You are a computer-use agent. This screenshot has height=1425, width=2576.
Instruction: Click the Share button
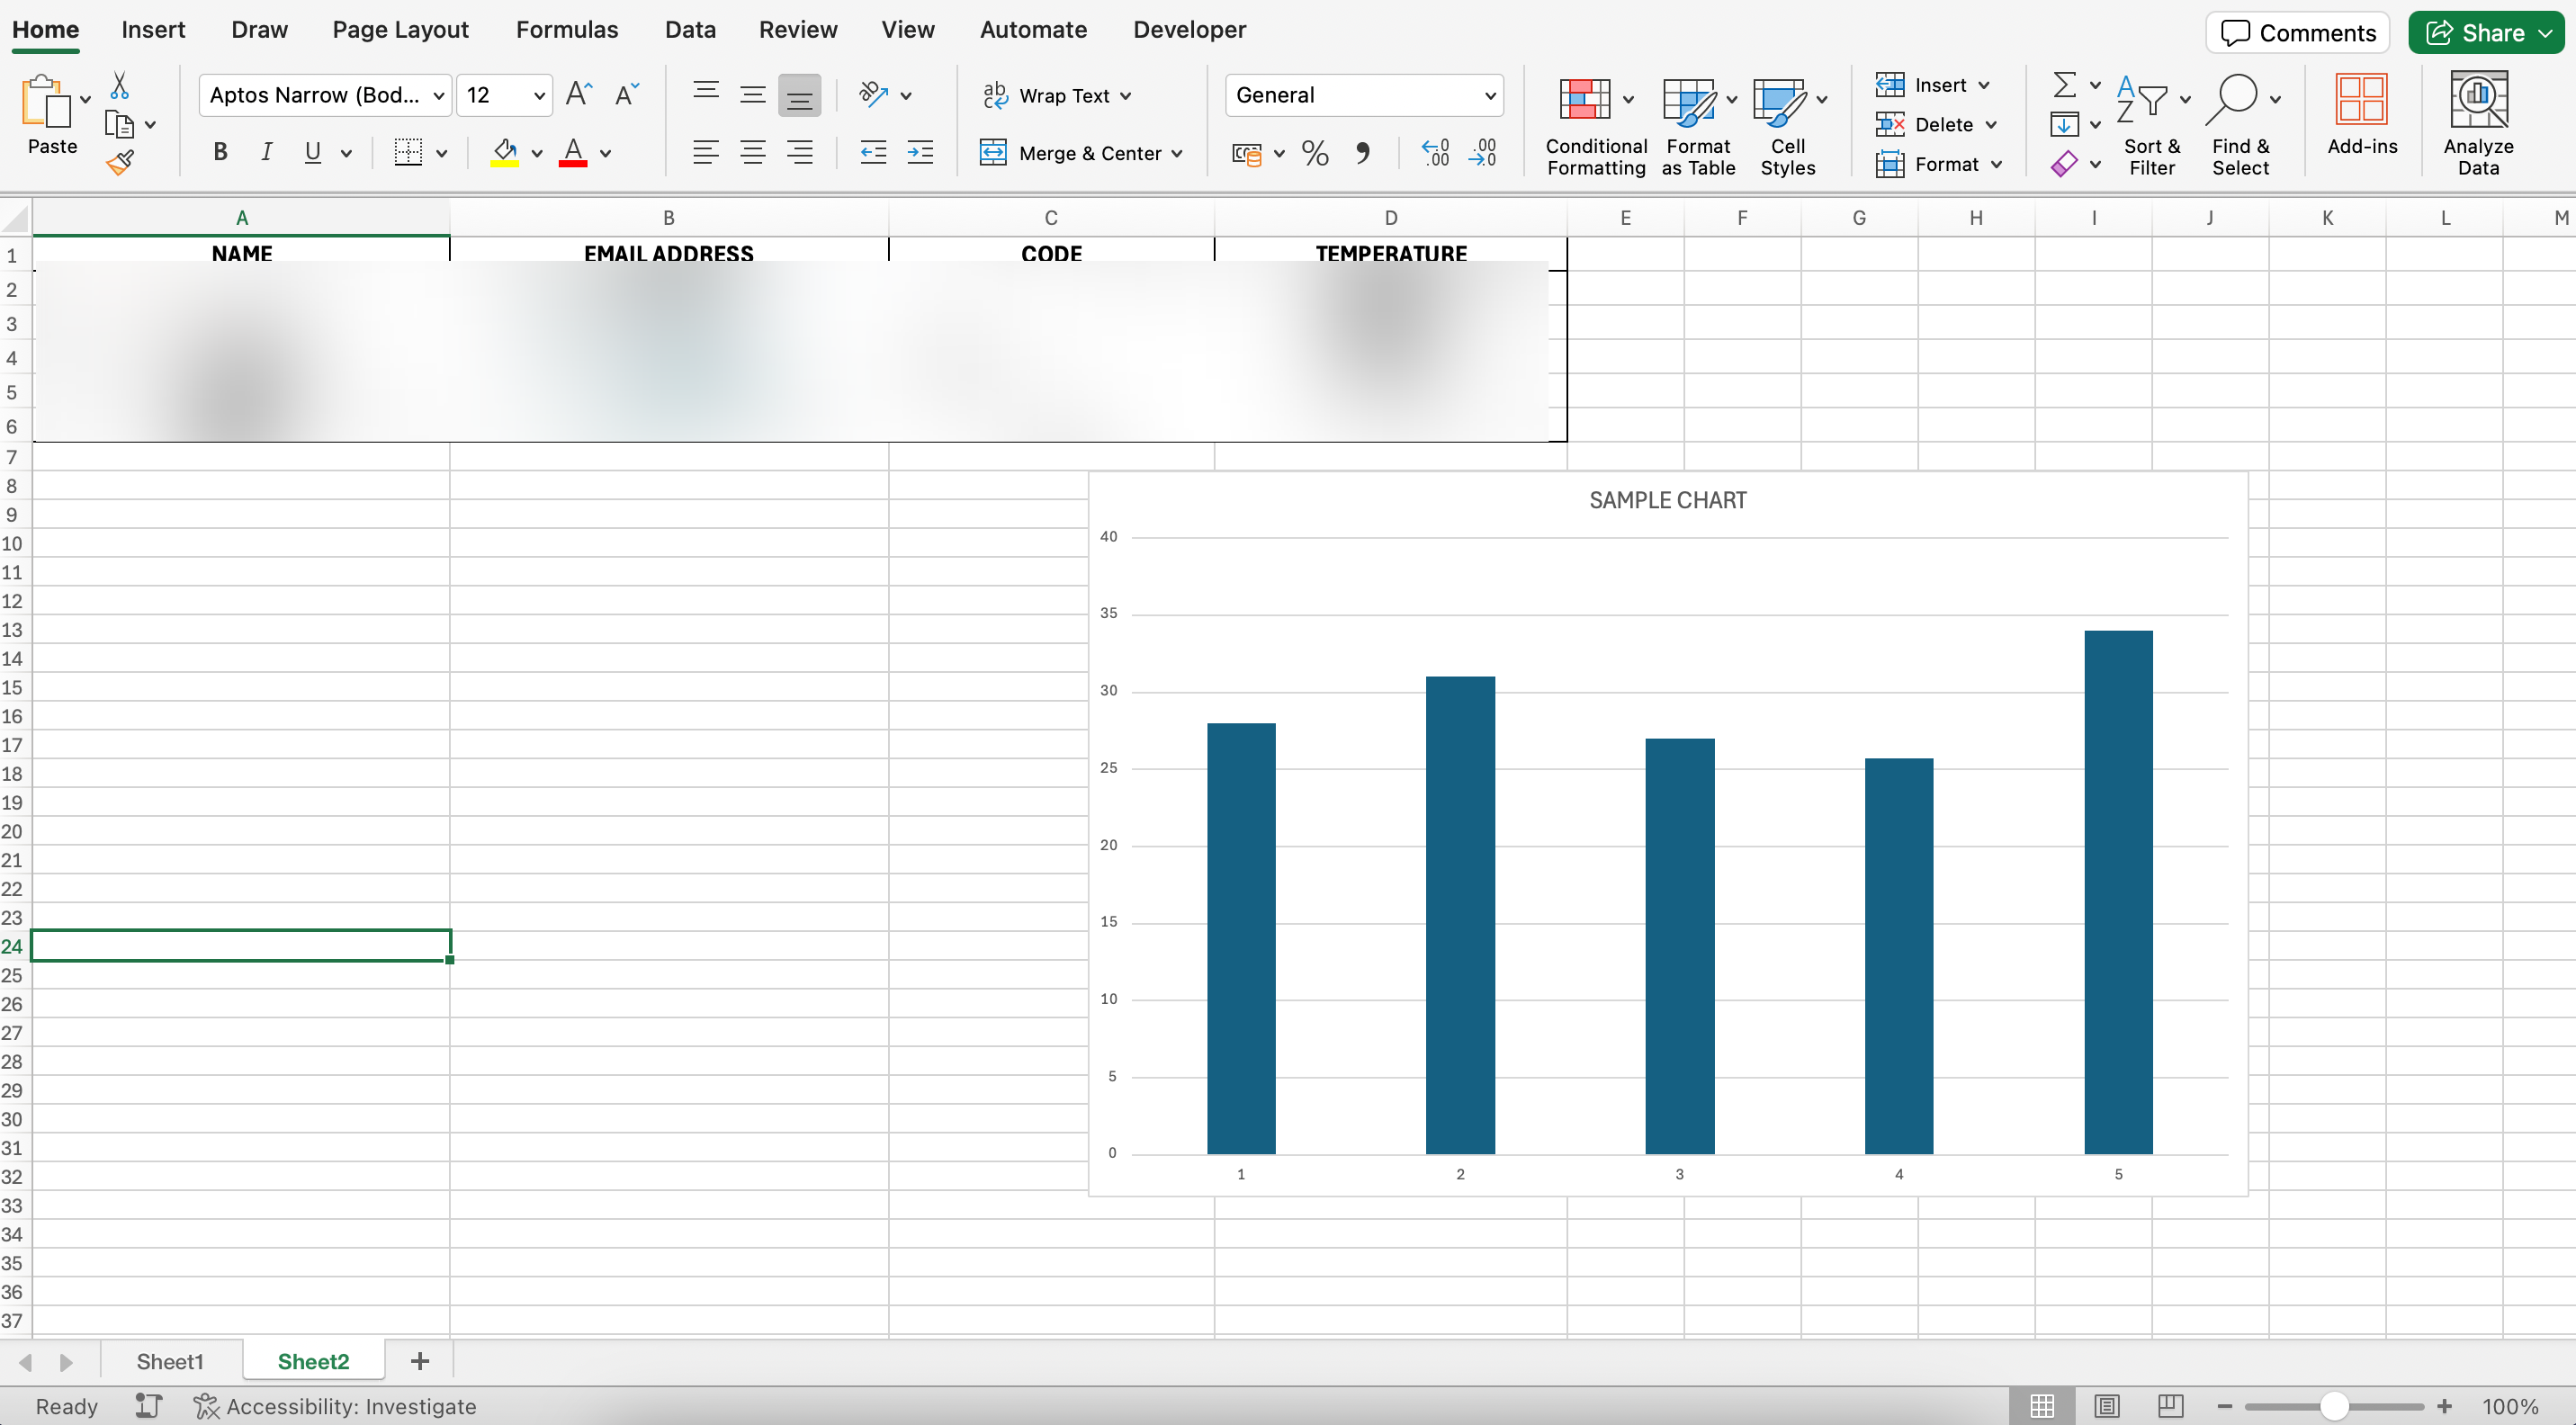[2484, 31]
